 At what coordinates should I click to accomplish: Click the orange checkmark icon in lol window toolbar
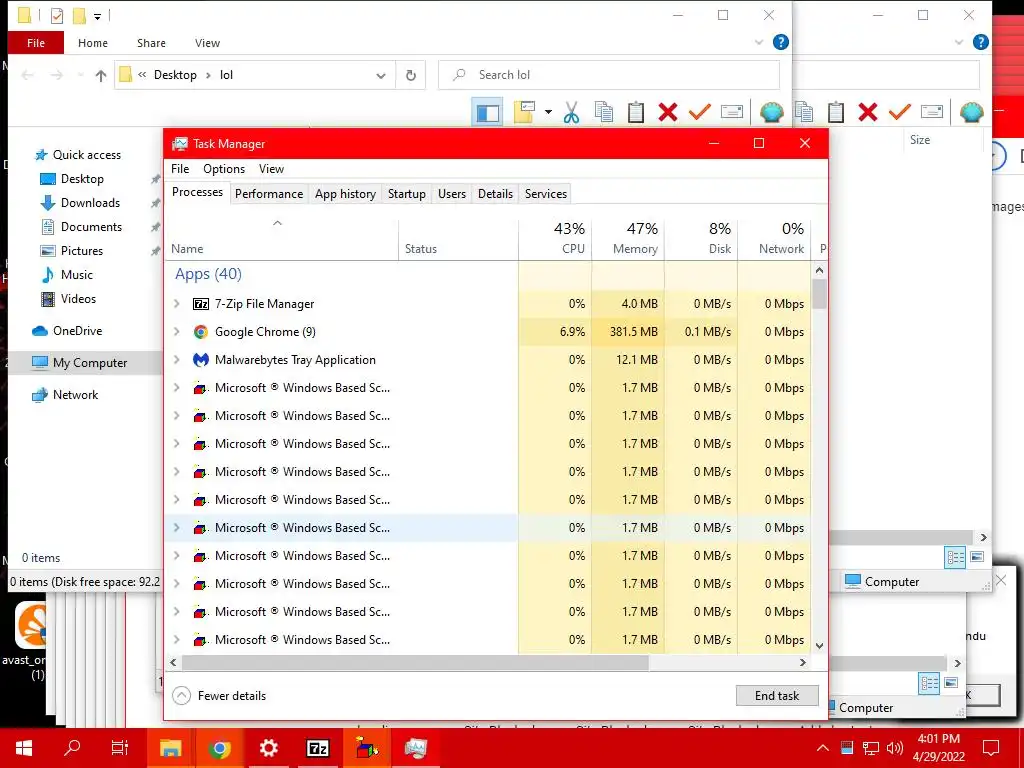[699, 112]
